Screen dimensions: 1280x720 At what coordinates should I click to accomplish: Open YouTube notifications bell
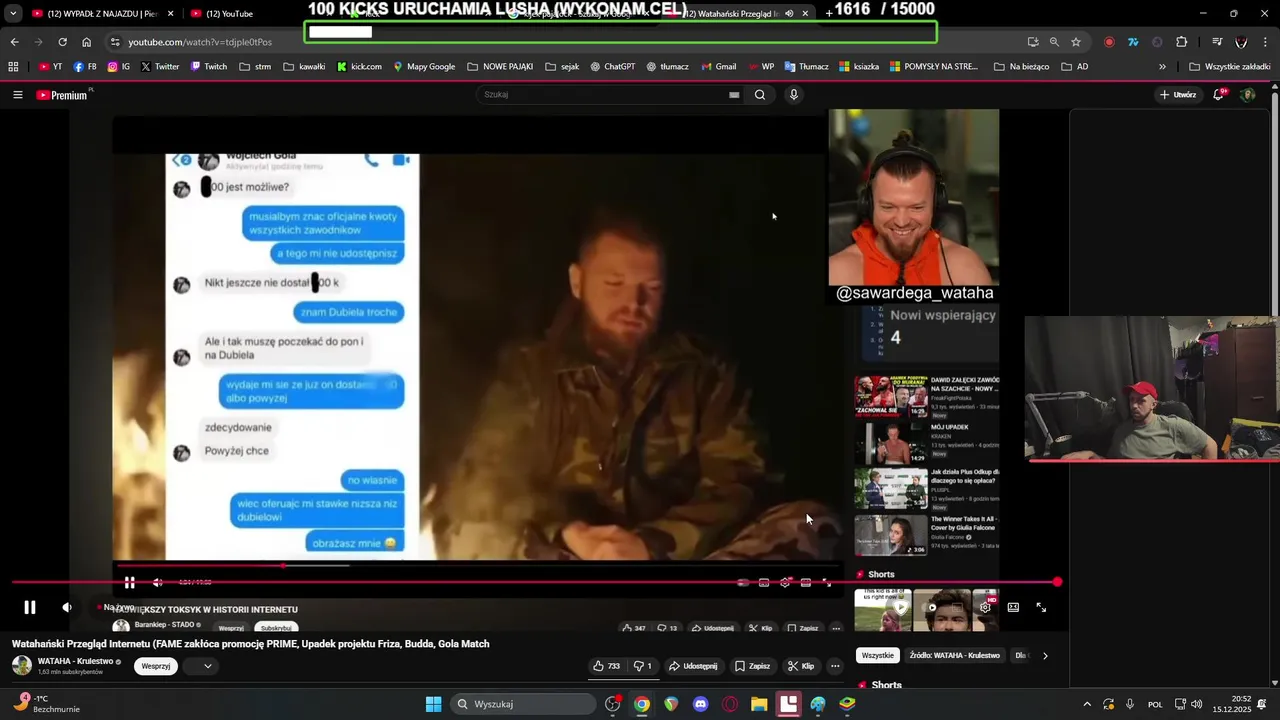click(x=1219, y=95)
